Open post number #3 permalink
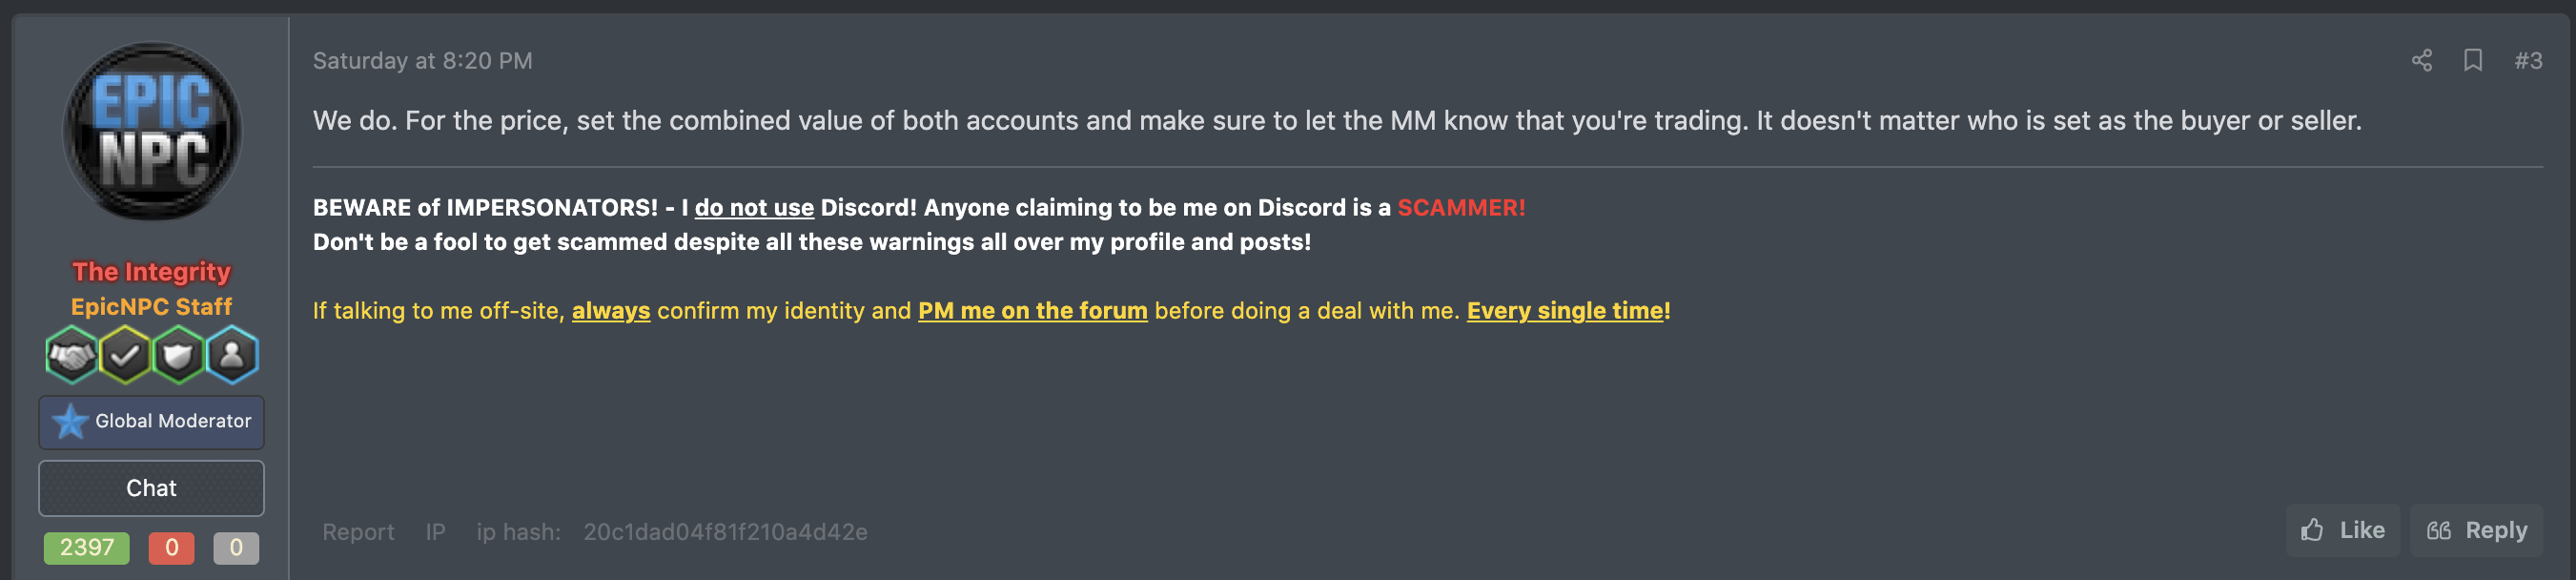 [2528, 61]
